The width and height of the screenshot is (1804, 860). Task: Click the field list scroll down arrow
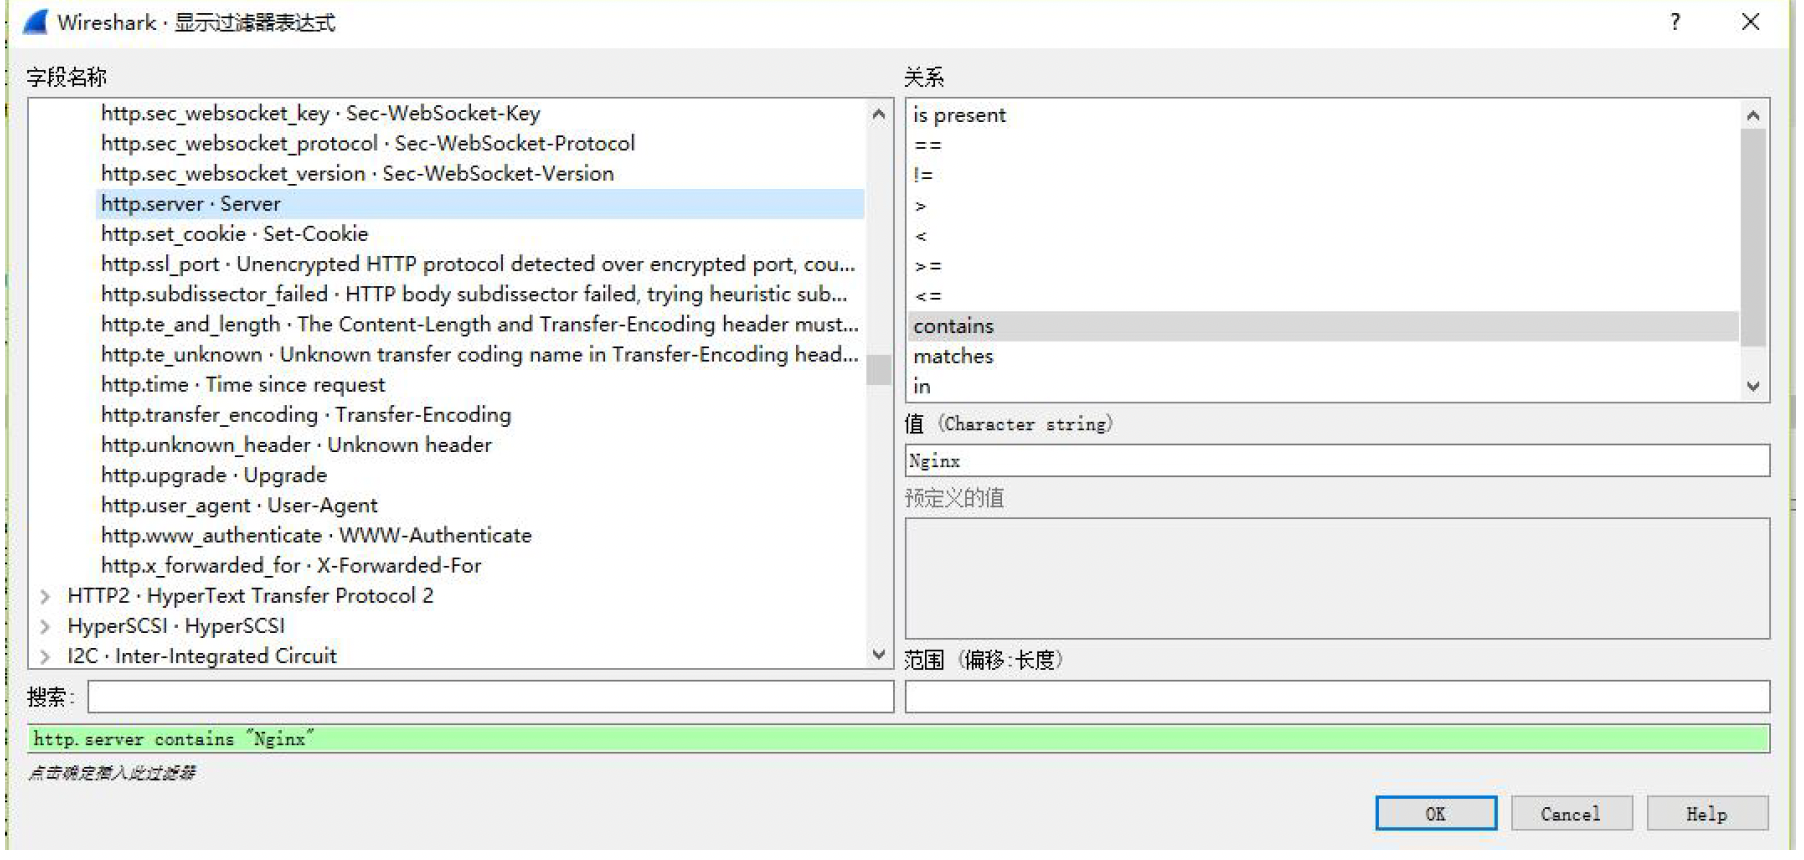click(879, 655)
